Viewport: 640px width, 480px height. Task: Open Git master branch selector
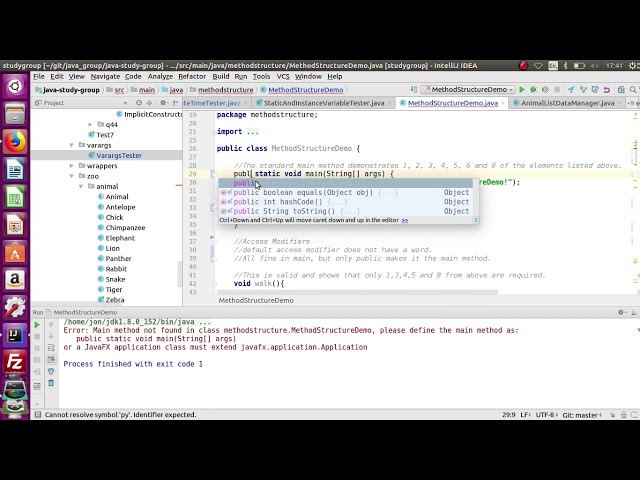click(x=582, y=415)
